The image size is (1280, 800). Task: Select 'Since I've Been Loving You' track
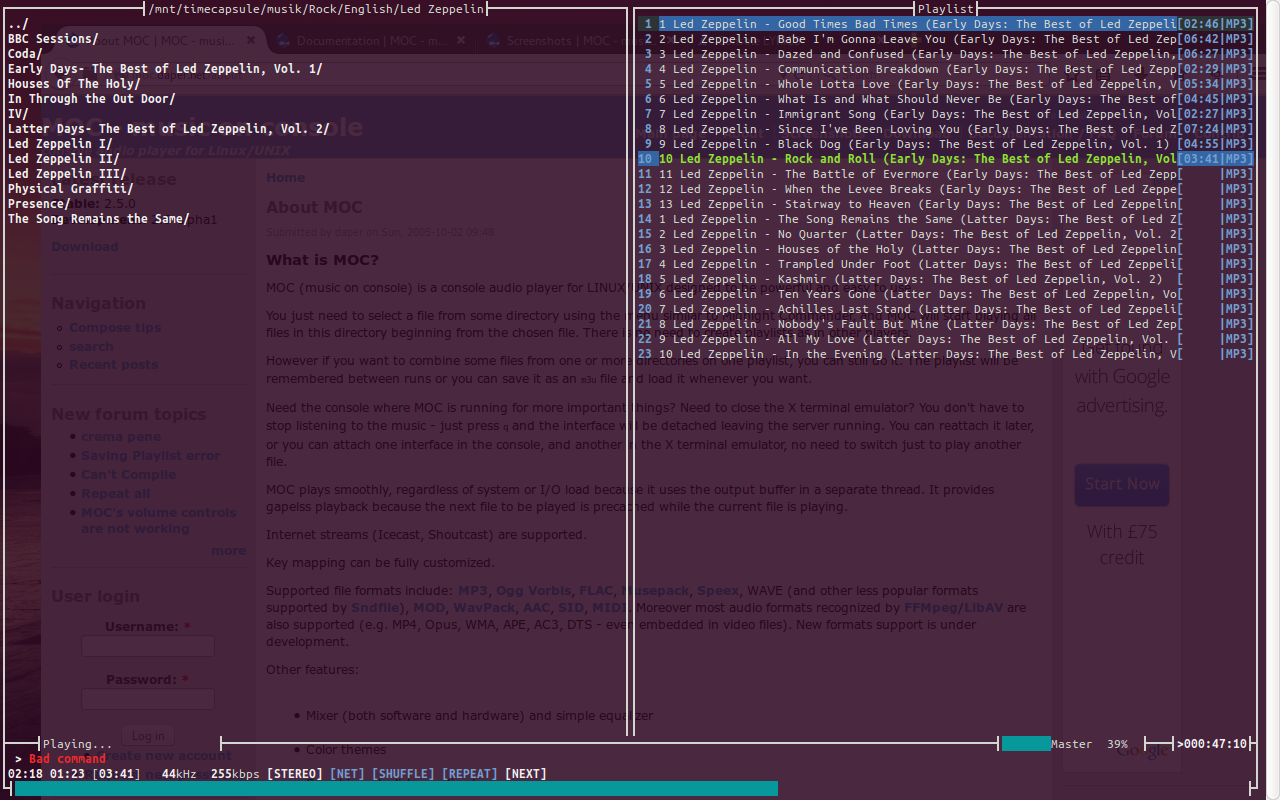pyautogui.click(x=945, y=129)
